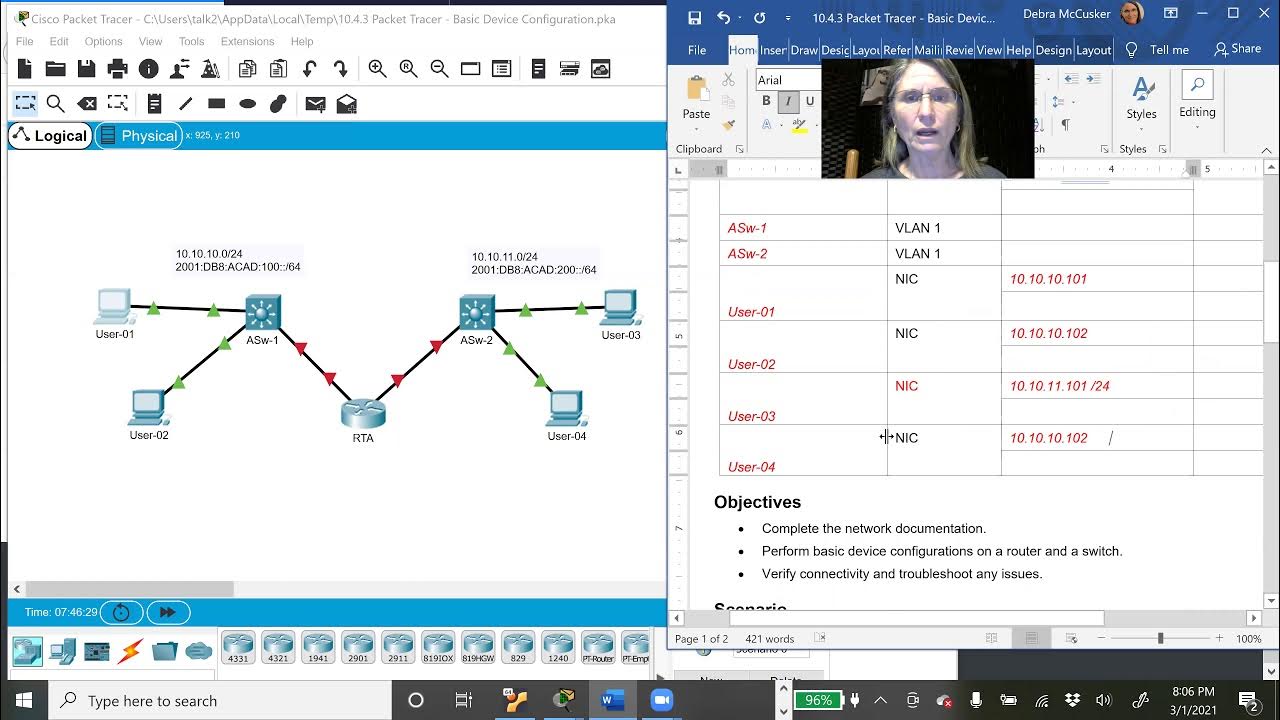Open Windows Start menu
The image size is (1280, 720).
(24, 700)
